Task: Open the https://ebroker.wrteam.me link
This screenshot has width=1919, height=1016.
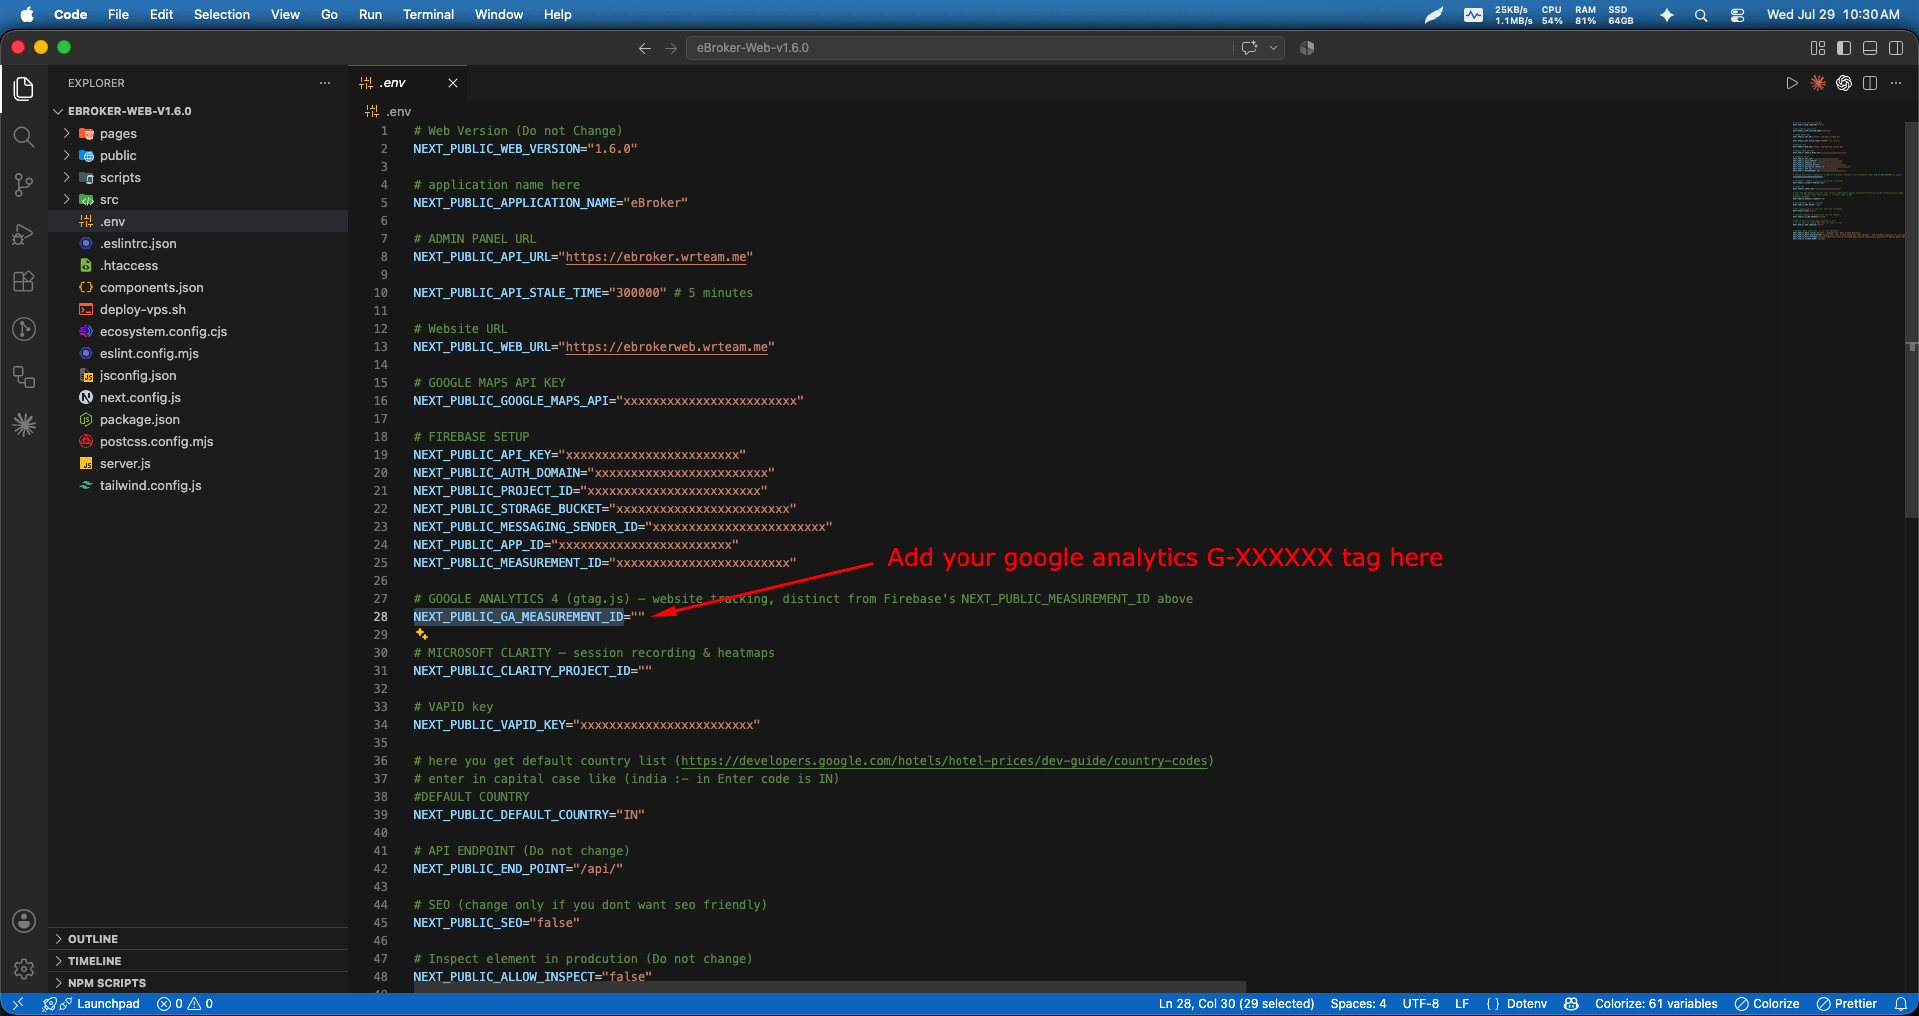Action: click(x=656, y=257)
